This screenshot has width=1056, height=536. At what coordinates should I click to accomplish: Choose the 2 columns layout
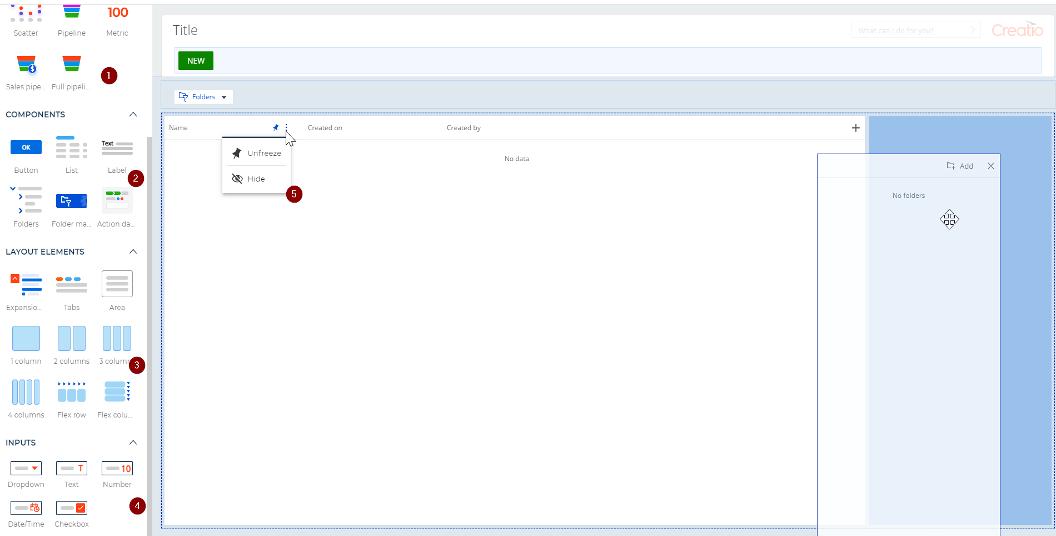click(71, 345)
